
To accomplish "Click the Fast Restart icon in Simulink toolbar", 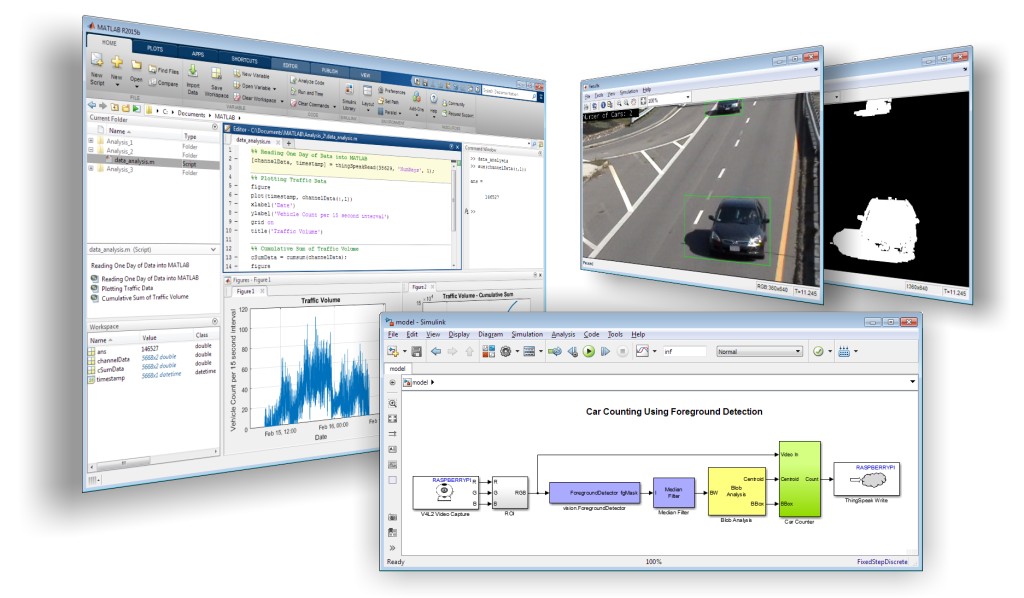I will [554, 351].
